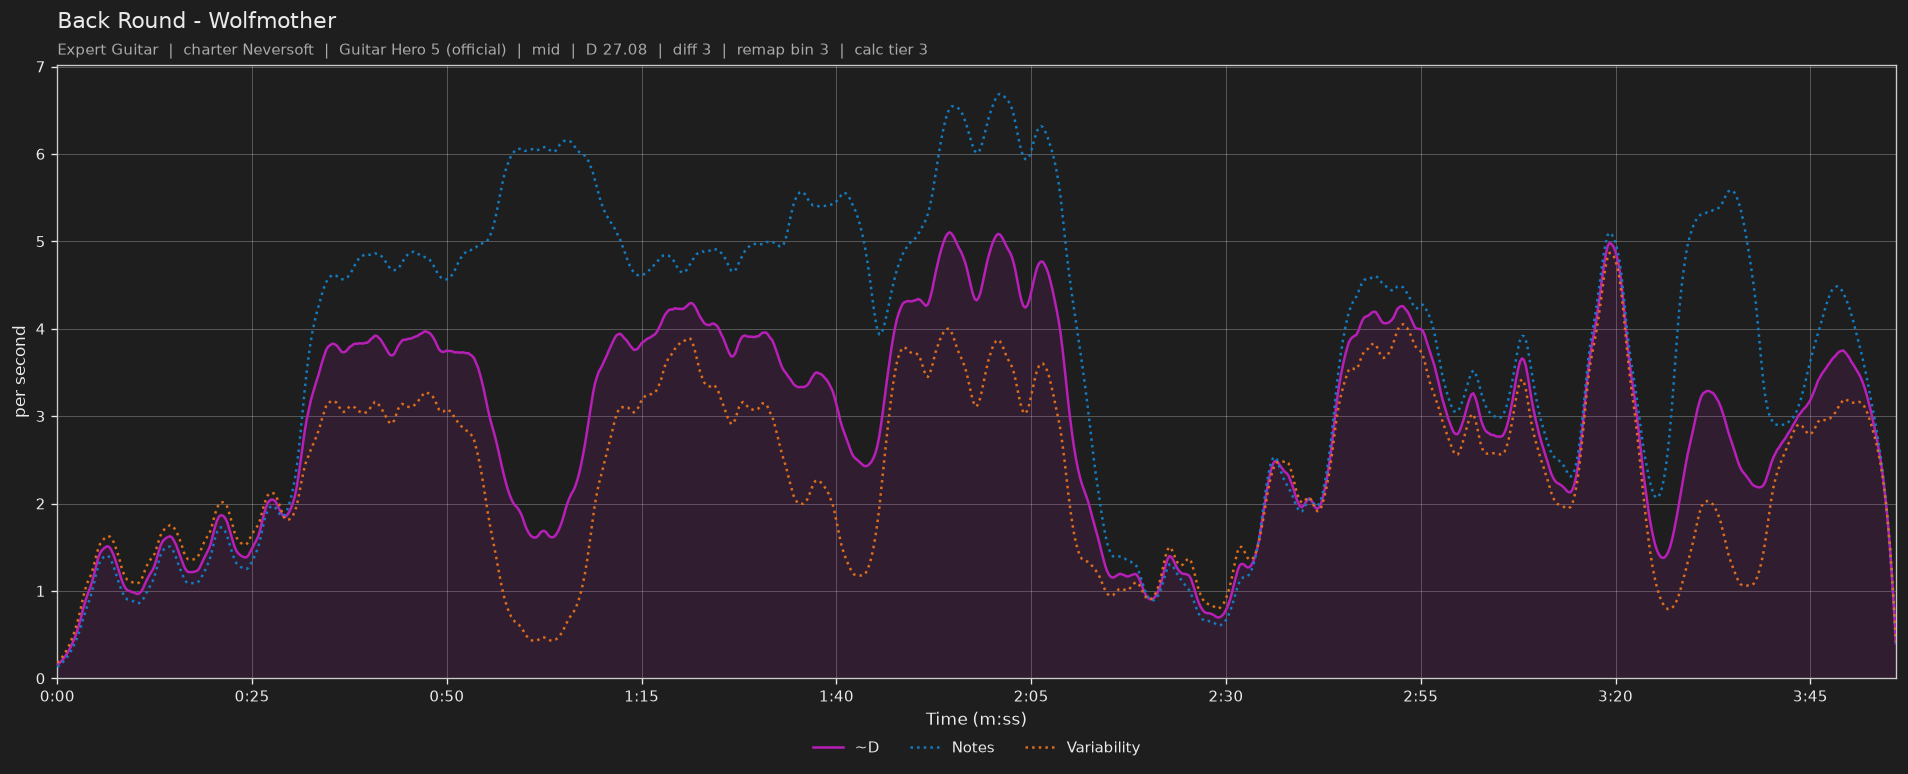Click the 'remap bin 3' label
Viewport: 1908px width, 774px height.
pyautogui.click(x=782, y=49)
